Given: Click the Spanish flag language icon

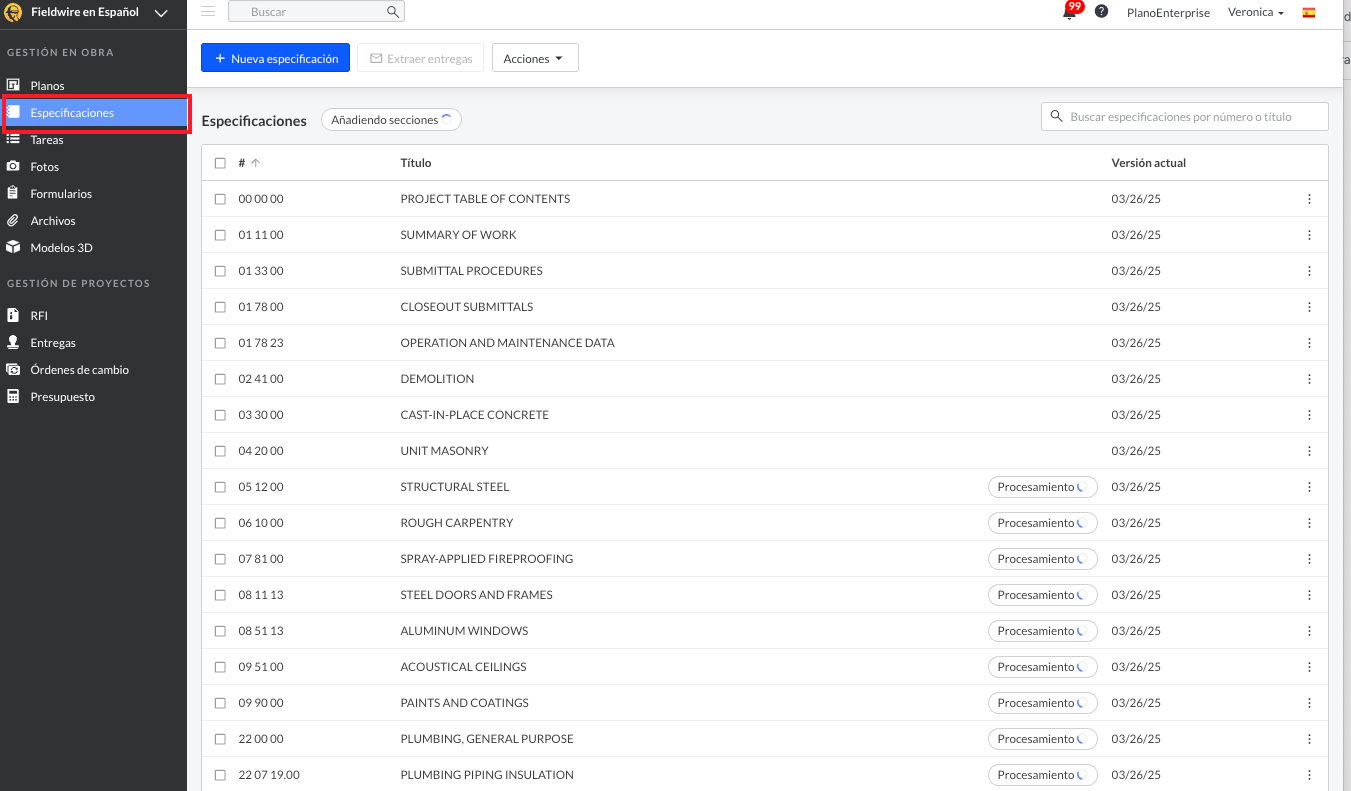Looking at the screenshot, I should pyautogui.click(x=1309, y=13).
